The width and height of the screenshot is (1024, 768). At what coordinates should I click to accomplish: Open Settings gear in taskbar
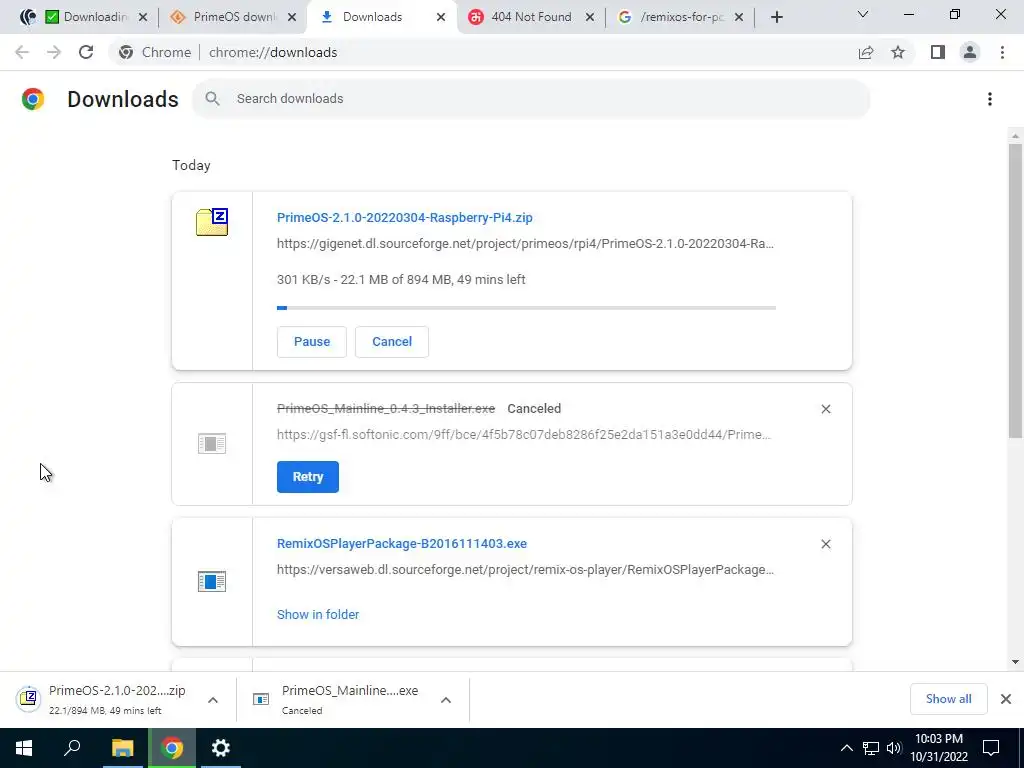pos(221,748)
